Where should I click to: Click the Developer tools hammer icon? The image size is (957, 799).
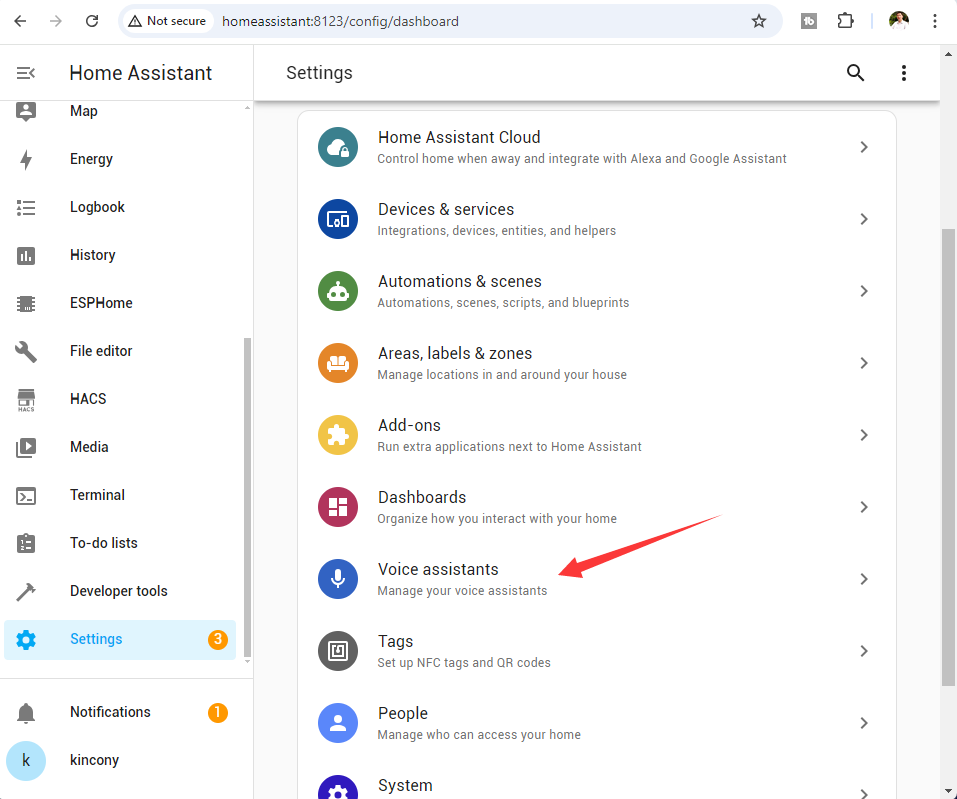[26, 591]
